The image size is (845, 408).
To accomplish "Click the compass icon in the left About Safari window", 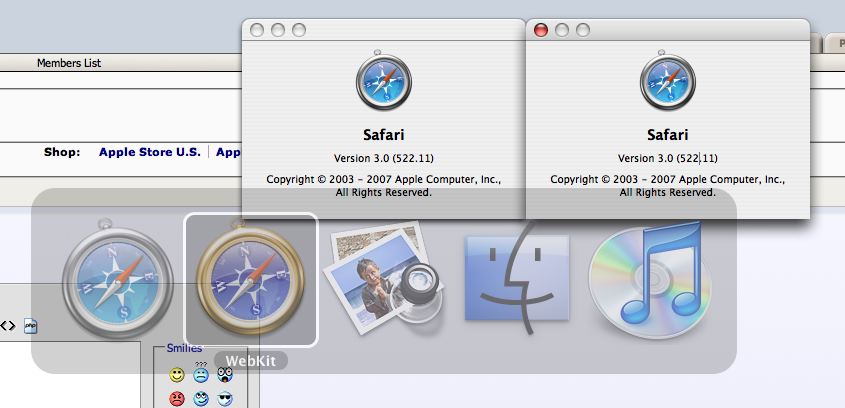I will [x=384, y=81].
